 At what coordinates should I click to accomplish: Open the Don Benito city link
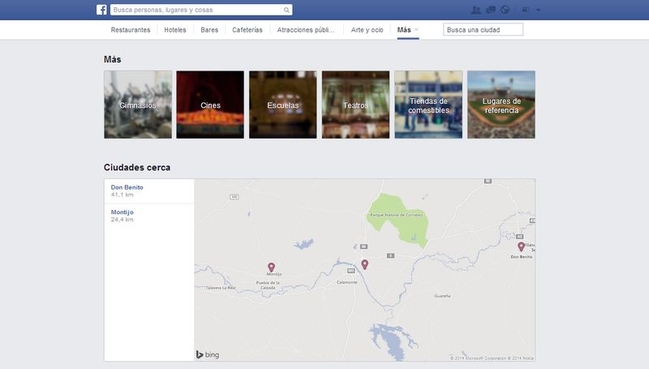pos(127,187)
